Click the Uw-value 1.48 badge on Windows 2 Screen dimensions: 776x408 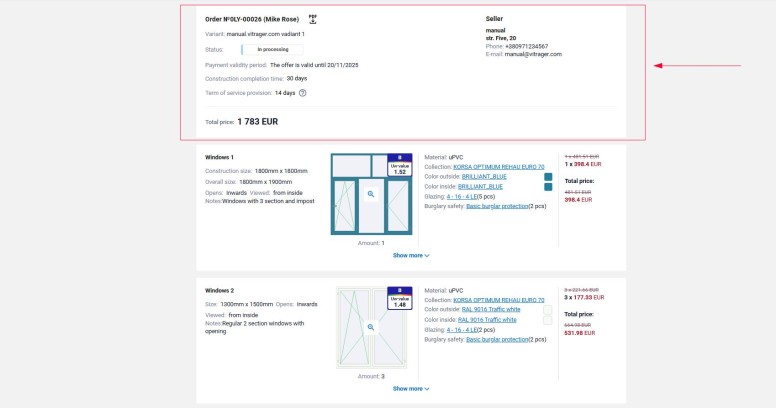tap(400, 298)
